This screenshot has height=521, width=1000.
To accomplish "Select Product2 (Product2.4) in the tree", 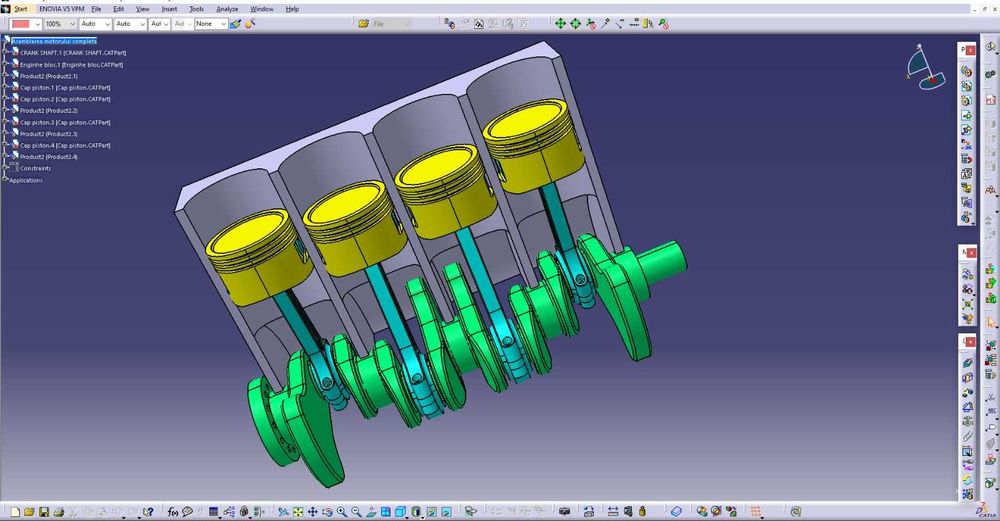I will (x=48, y=157).
